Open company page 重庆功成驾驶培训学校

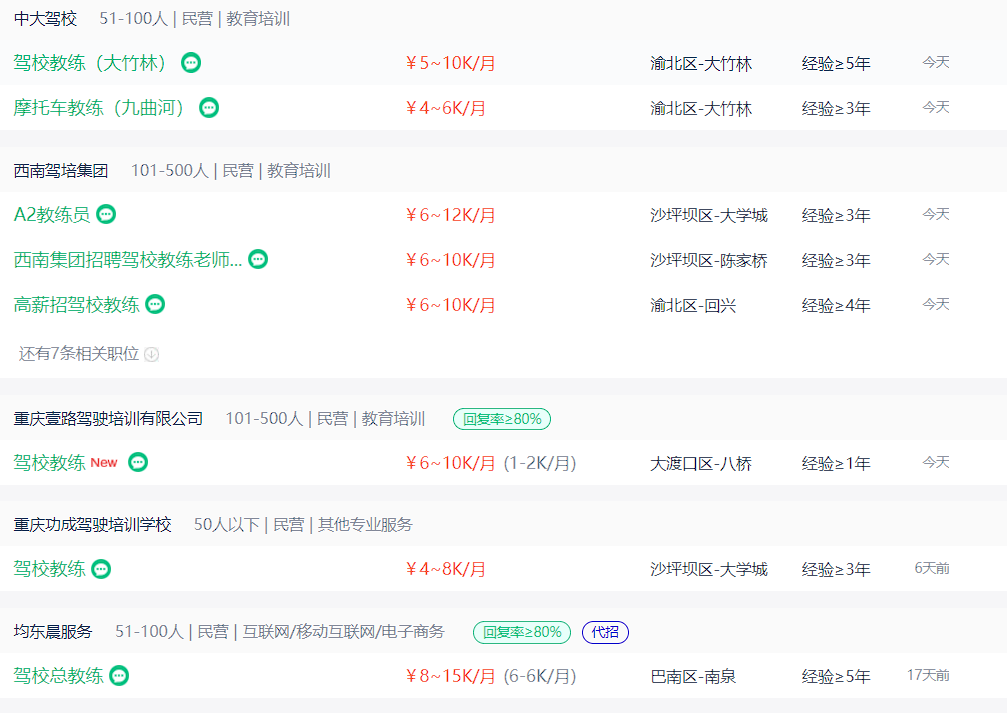pos(92,525)
